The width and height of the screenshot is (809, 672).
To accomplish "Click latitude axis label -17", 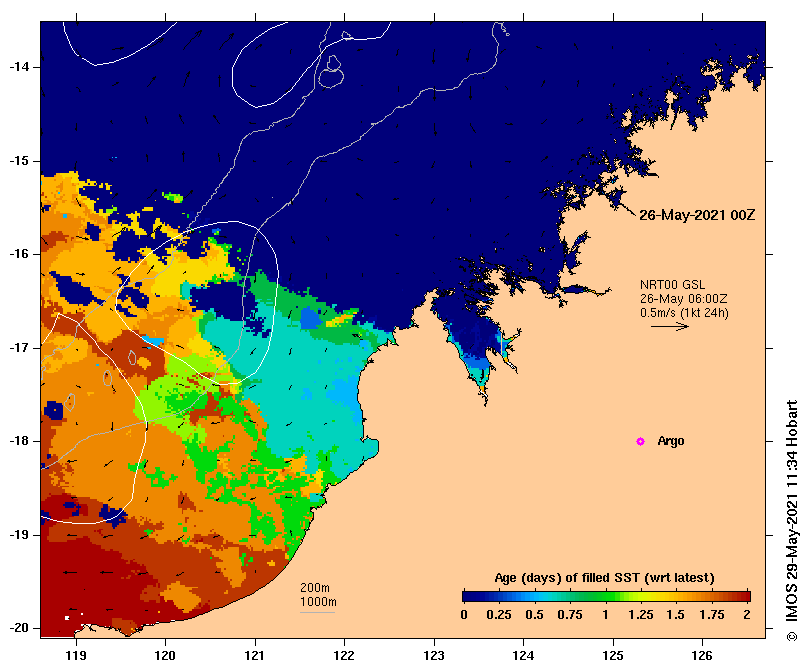I will [19, 348].
